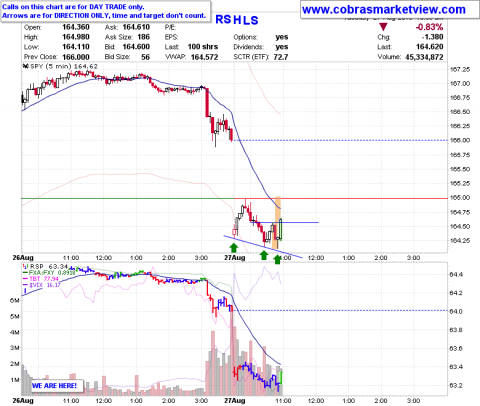The image size is (480, 406).
Task: Select the -0.83% percent change
Action: (429, 27)
